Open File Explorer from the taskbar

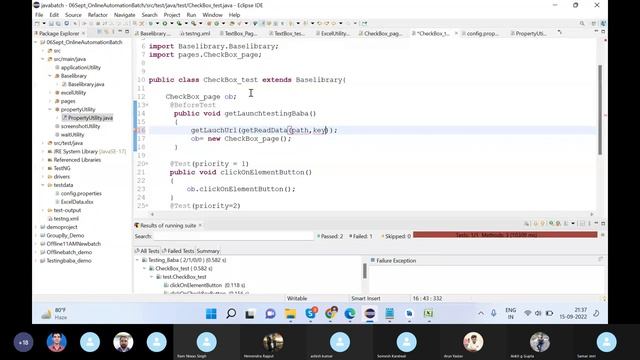point(291,313)
